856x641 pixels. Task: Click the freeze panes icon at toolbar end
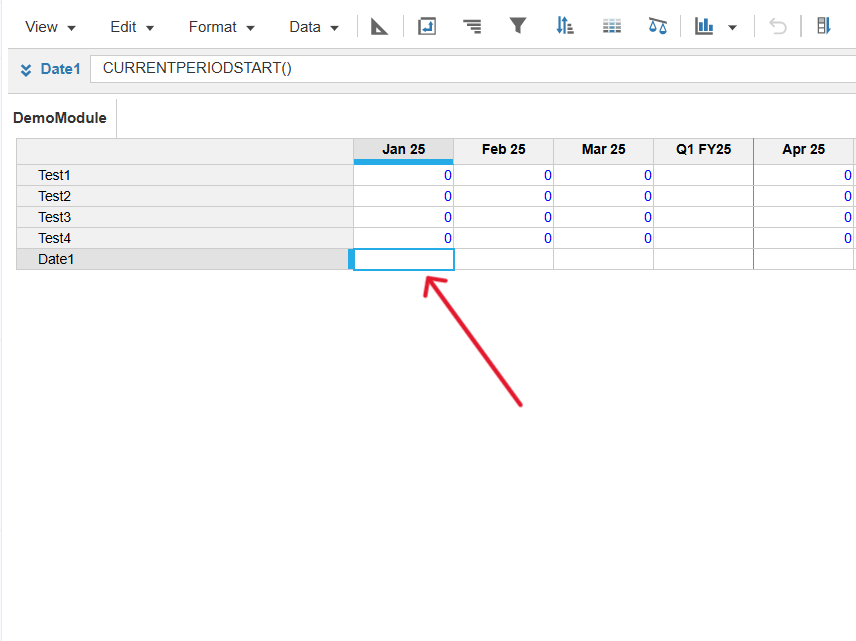click(x=824, y=26)
